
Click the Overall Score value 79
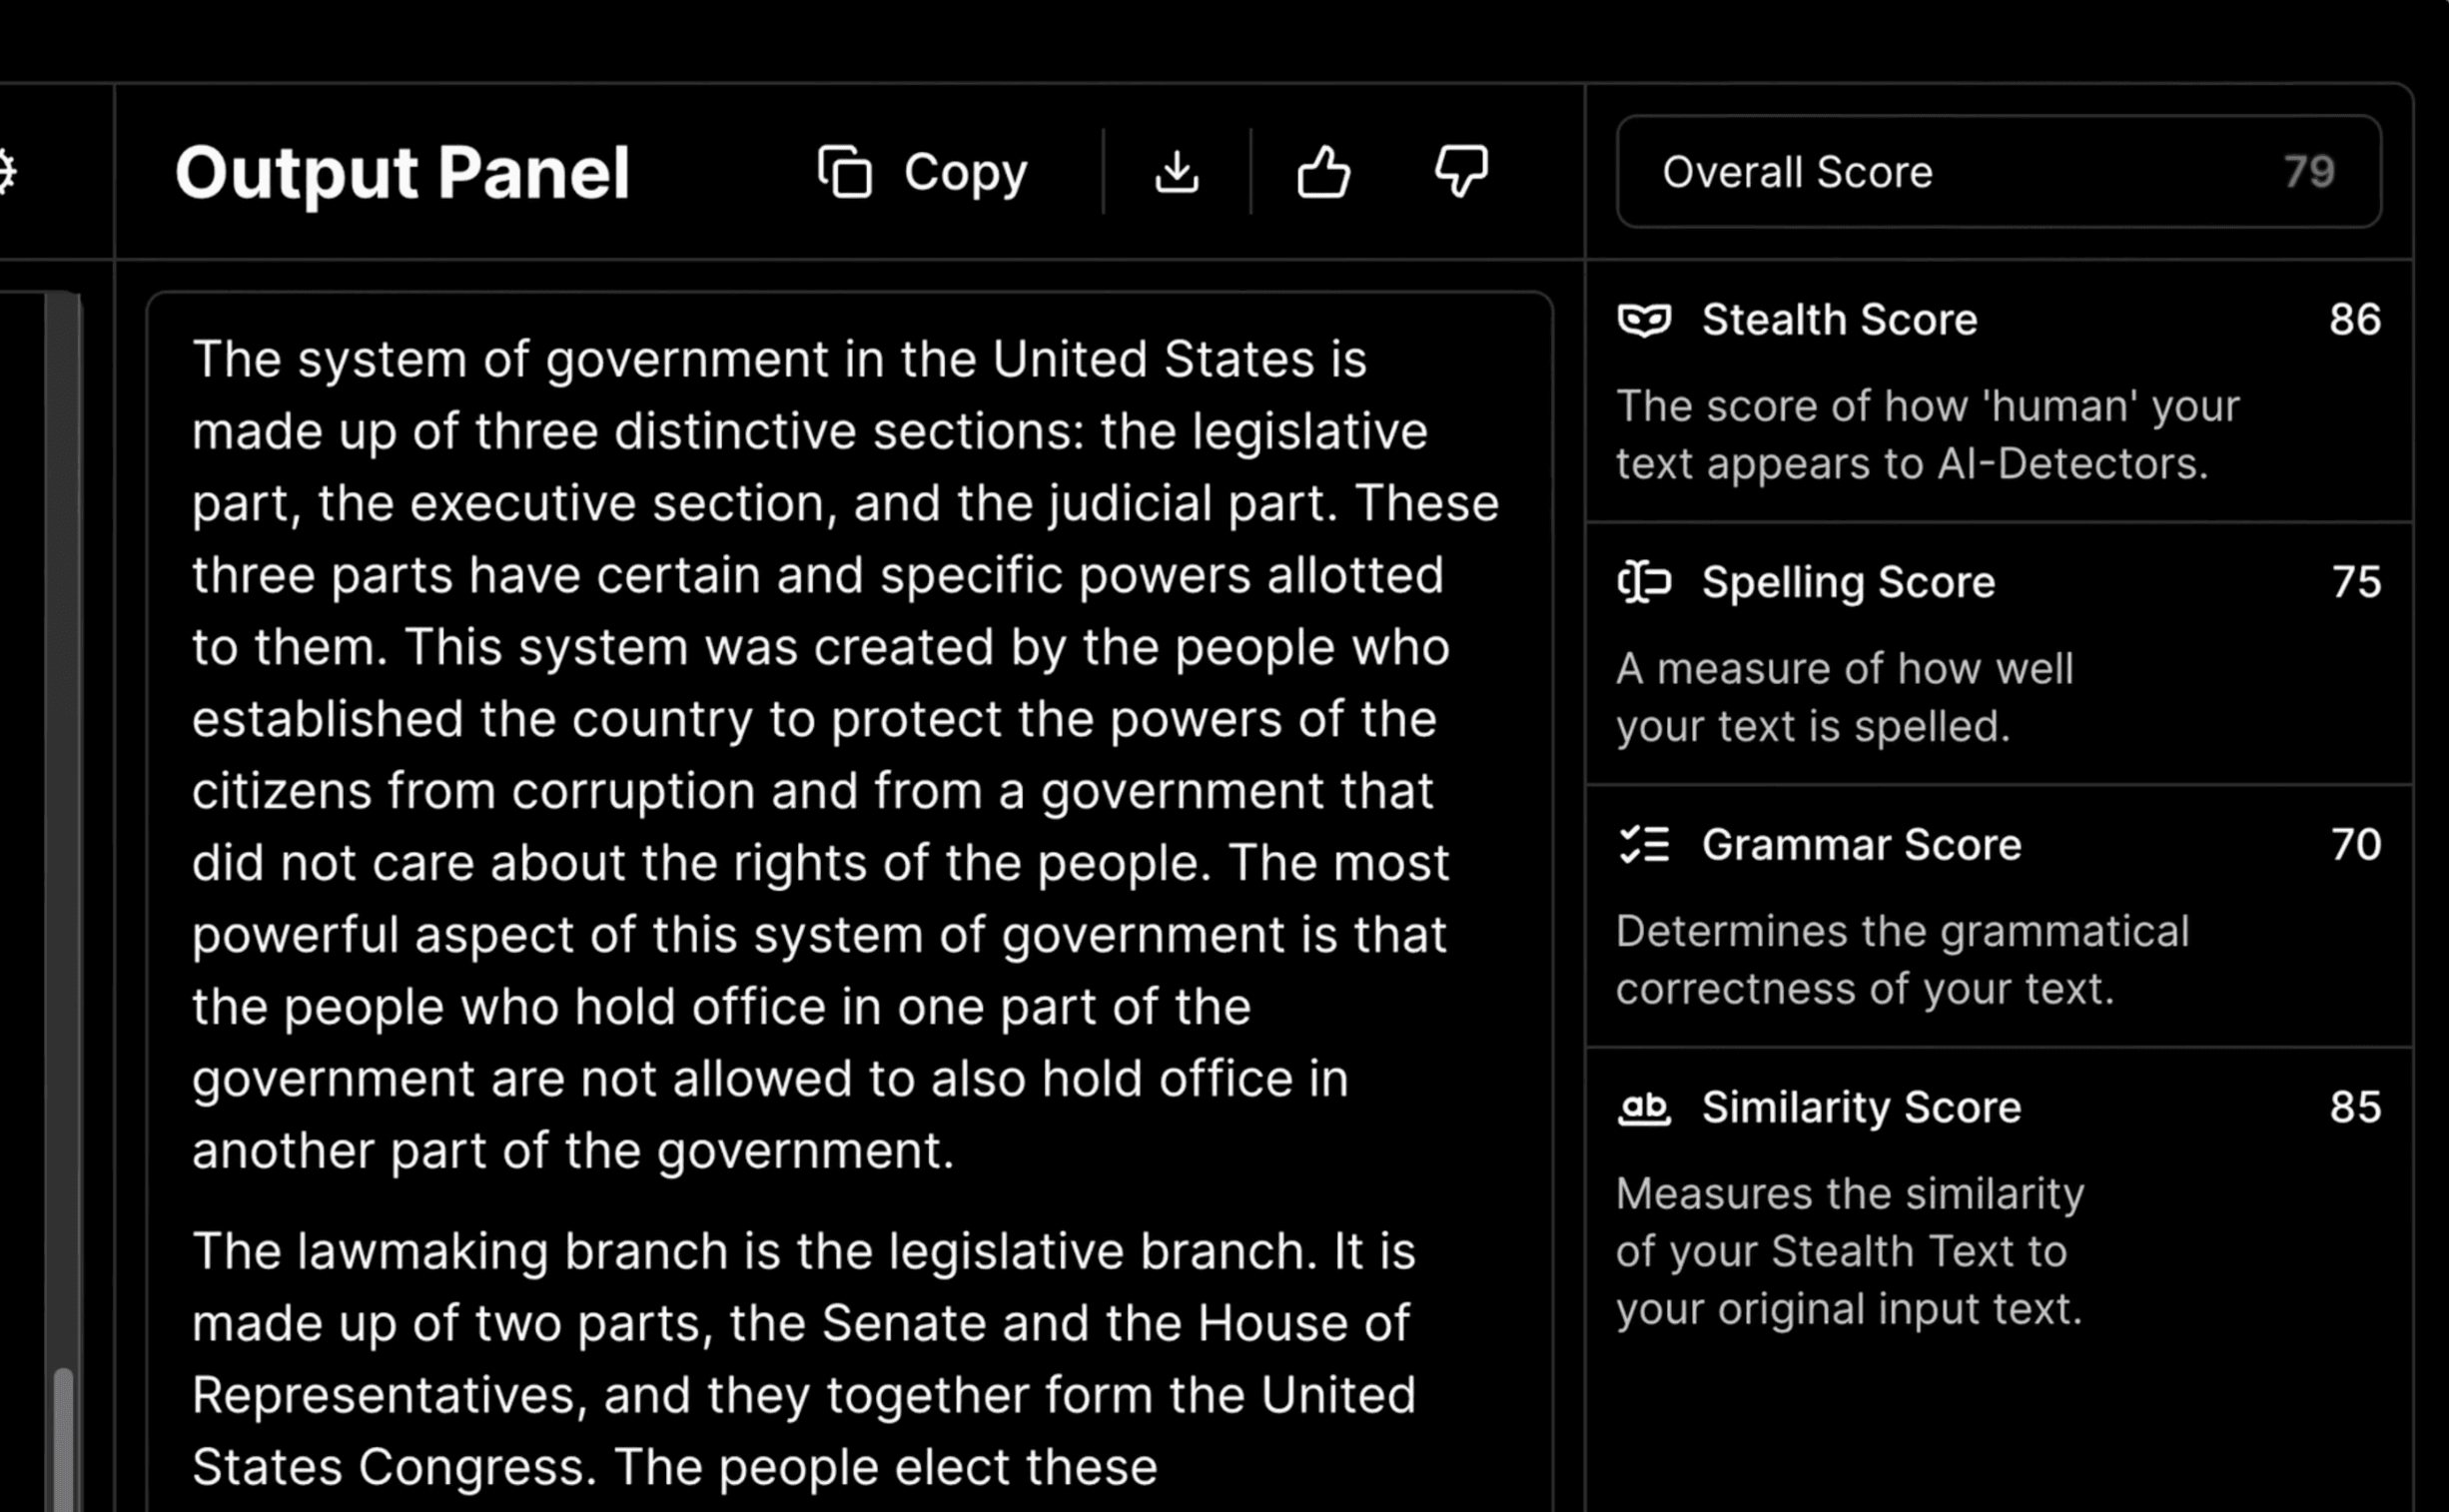(x=2308, y=172)
